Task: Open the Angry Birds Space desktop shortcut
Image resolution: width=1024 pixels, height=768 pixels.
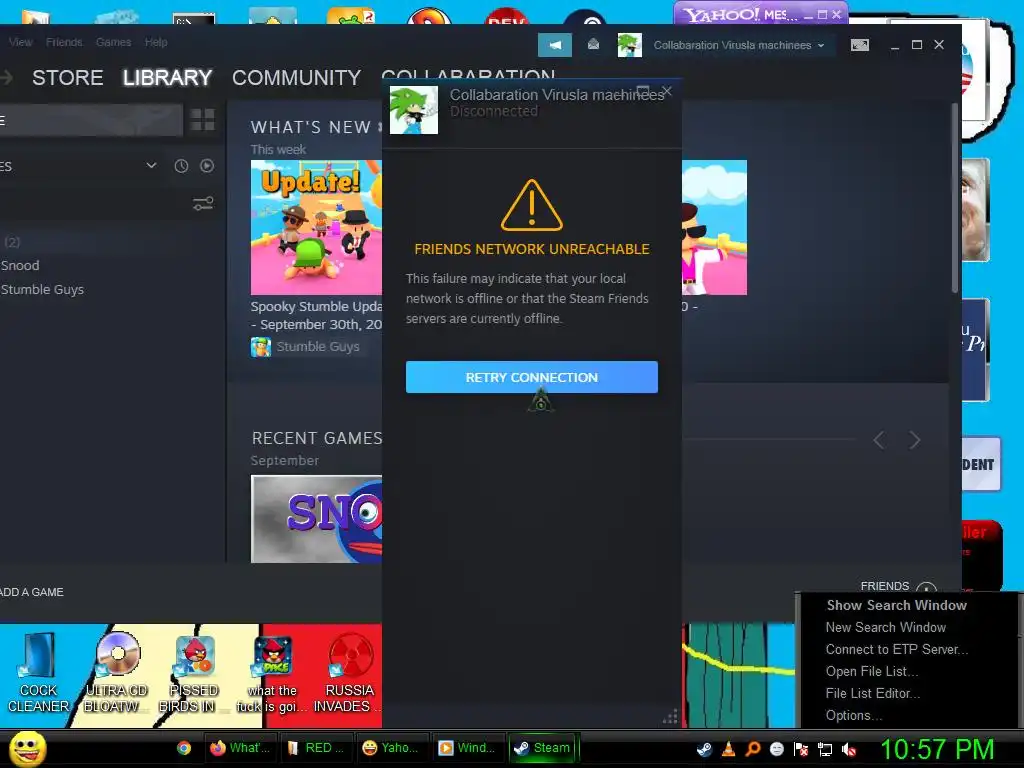Action: coord(272,672)
